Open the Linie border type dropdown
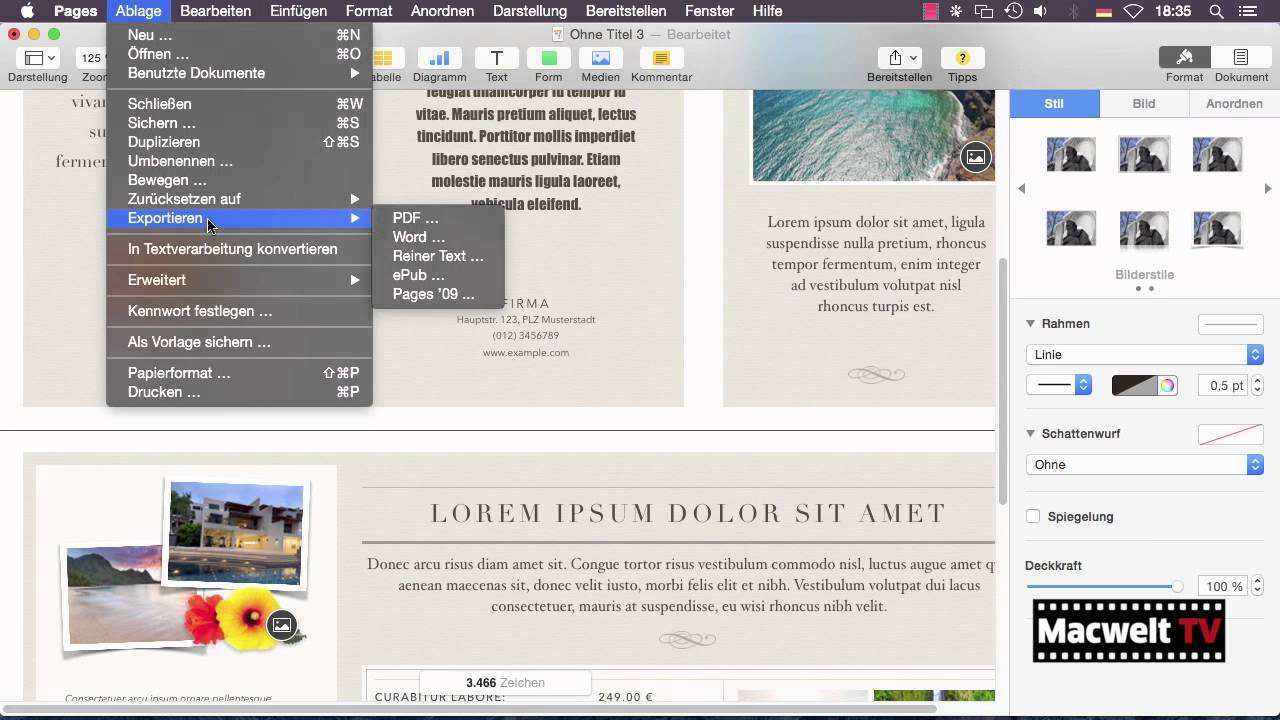1280x720 pixels. [1144, 355]
